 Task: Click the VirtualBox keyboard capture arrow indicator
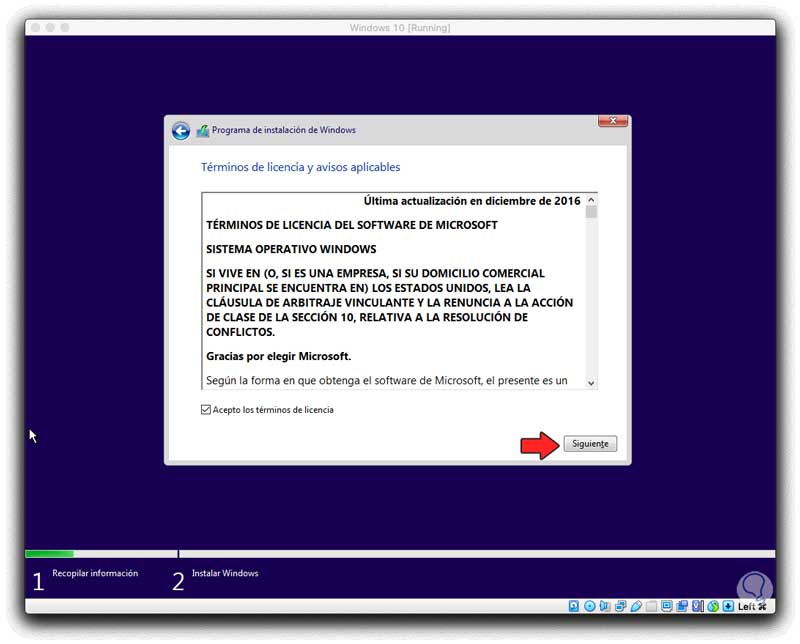coord(729,606)
